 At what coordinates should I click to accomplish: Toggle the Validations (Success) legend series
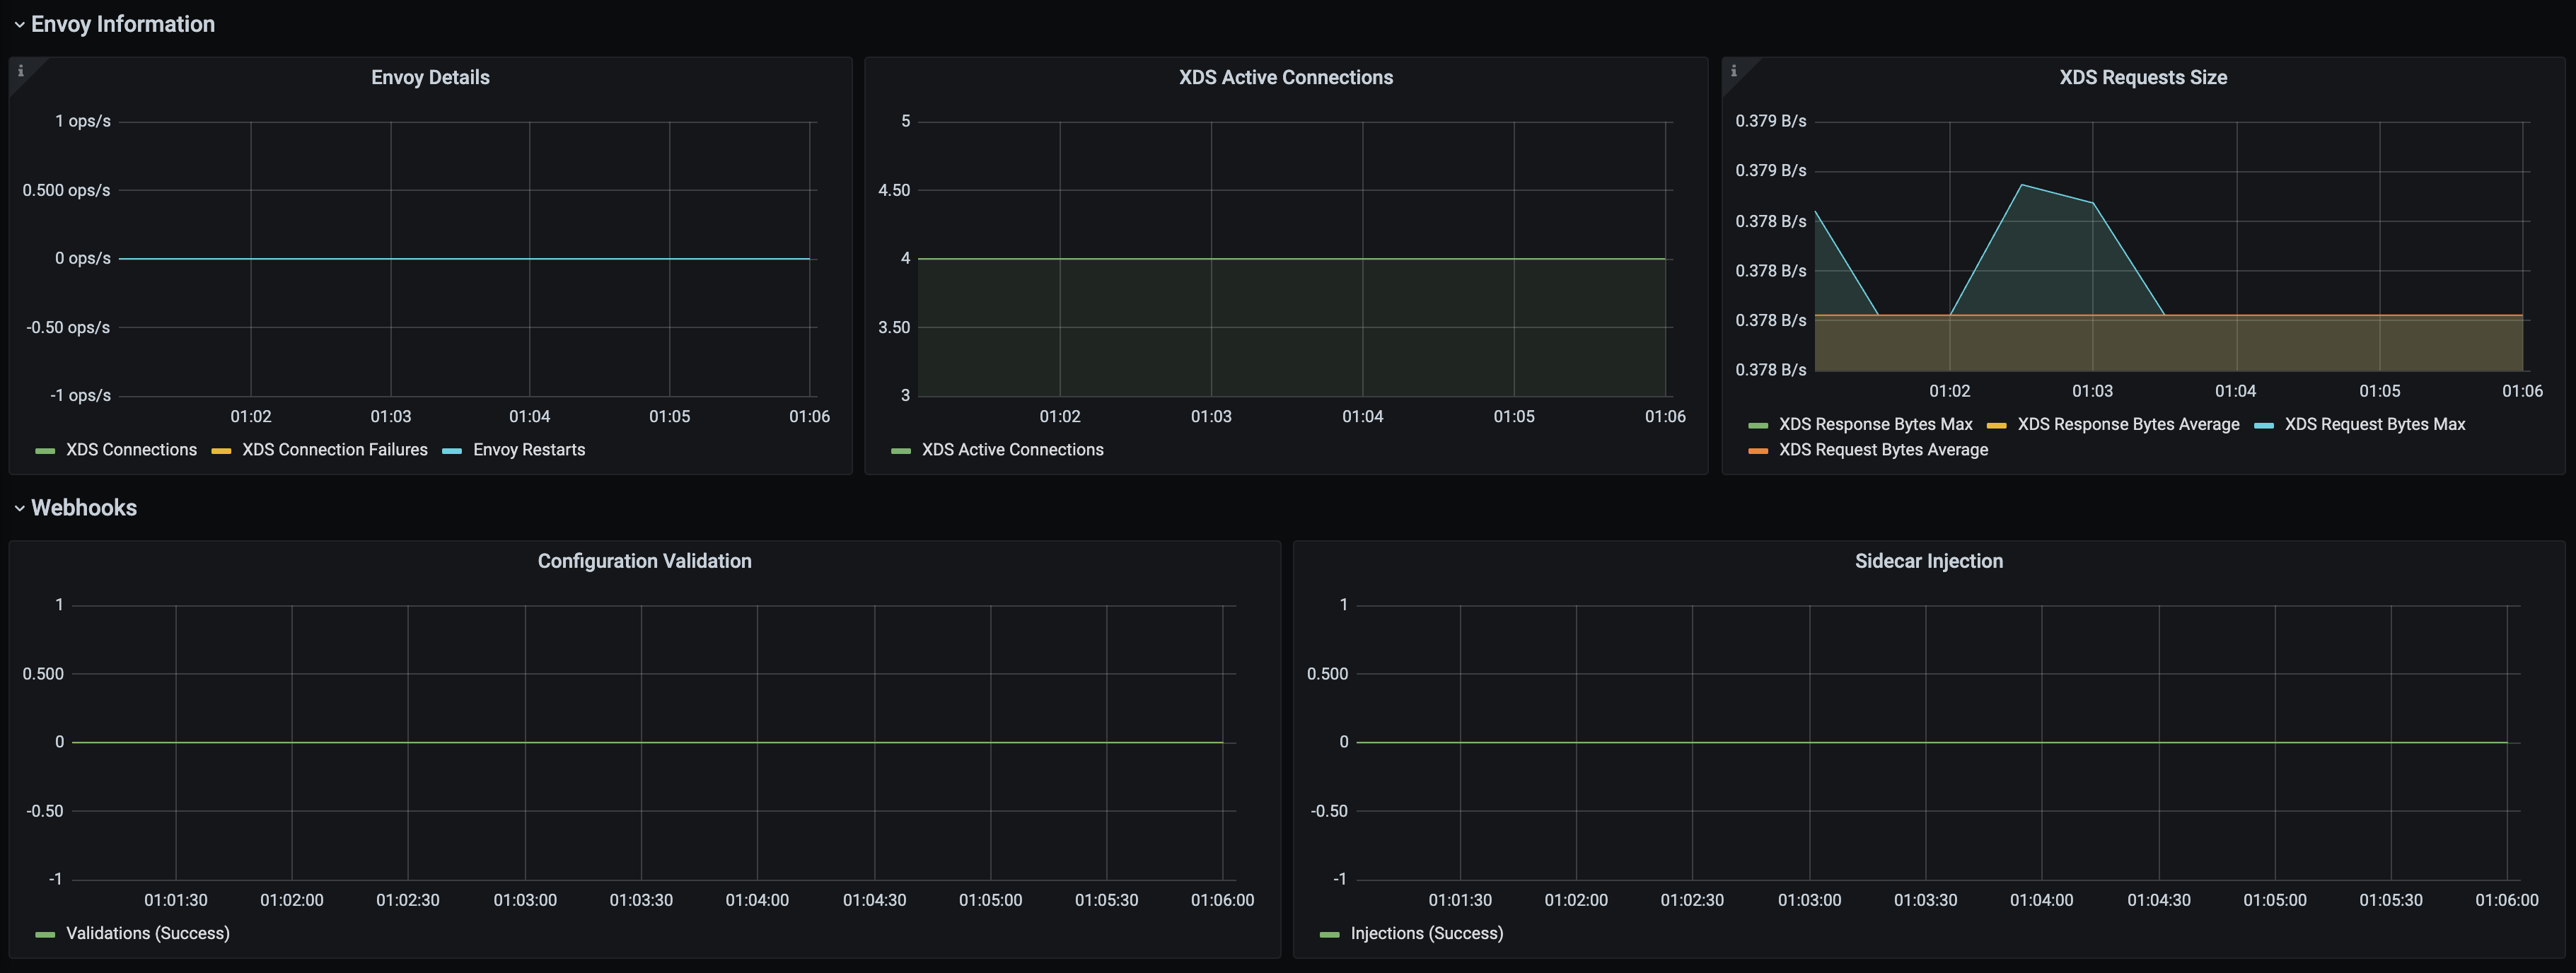click(x=147, y=933)
